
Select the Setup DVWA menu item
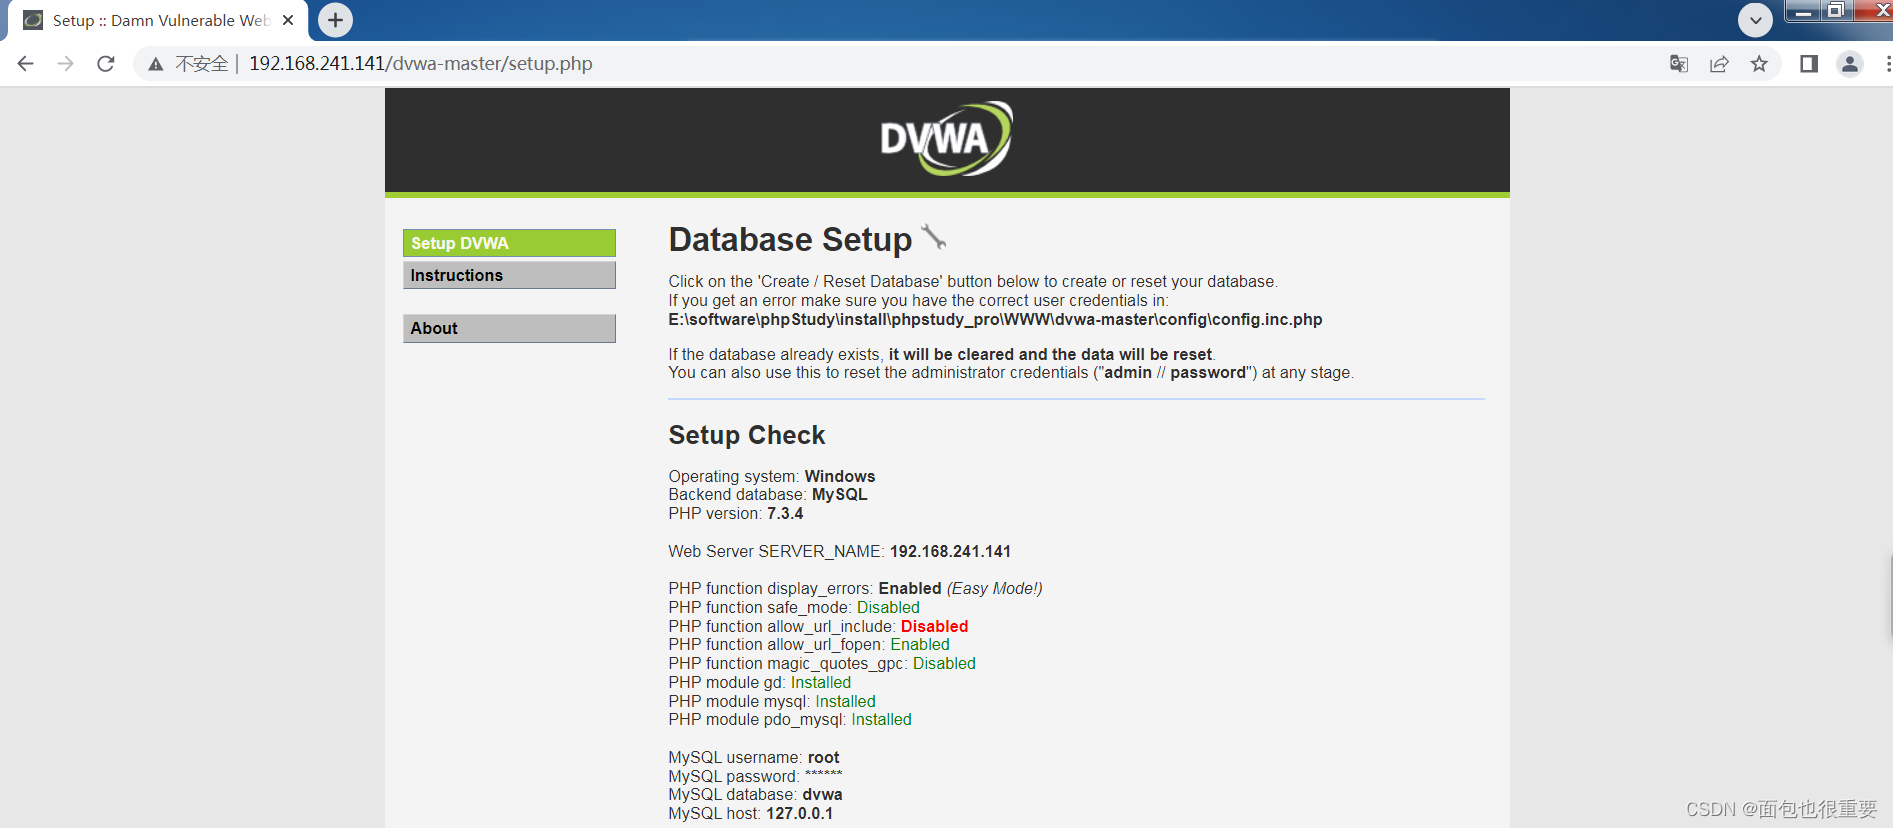(x=509, y=243)
